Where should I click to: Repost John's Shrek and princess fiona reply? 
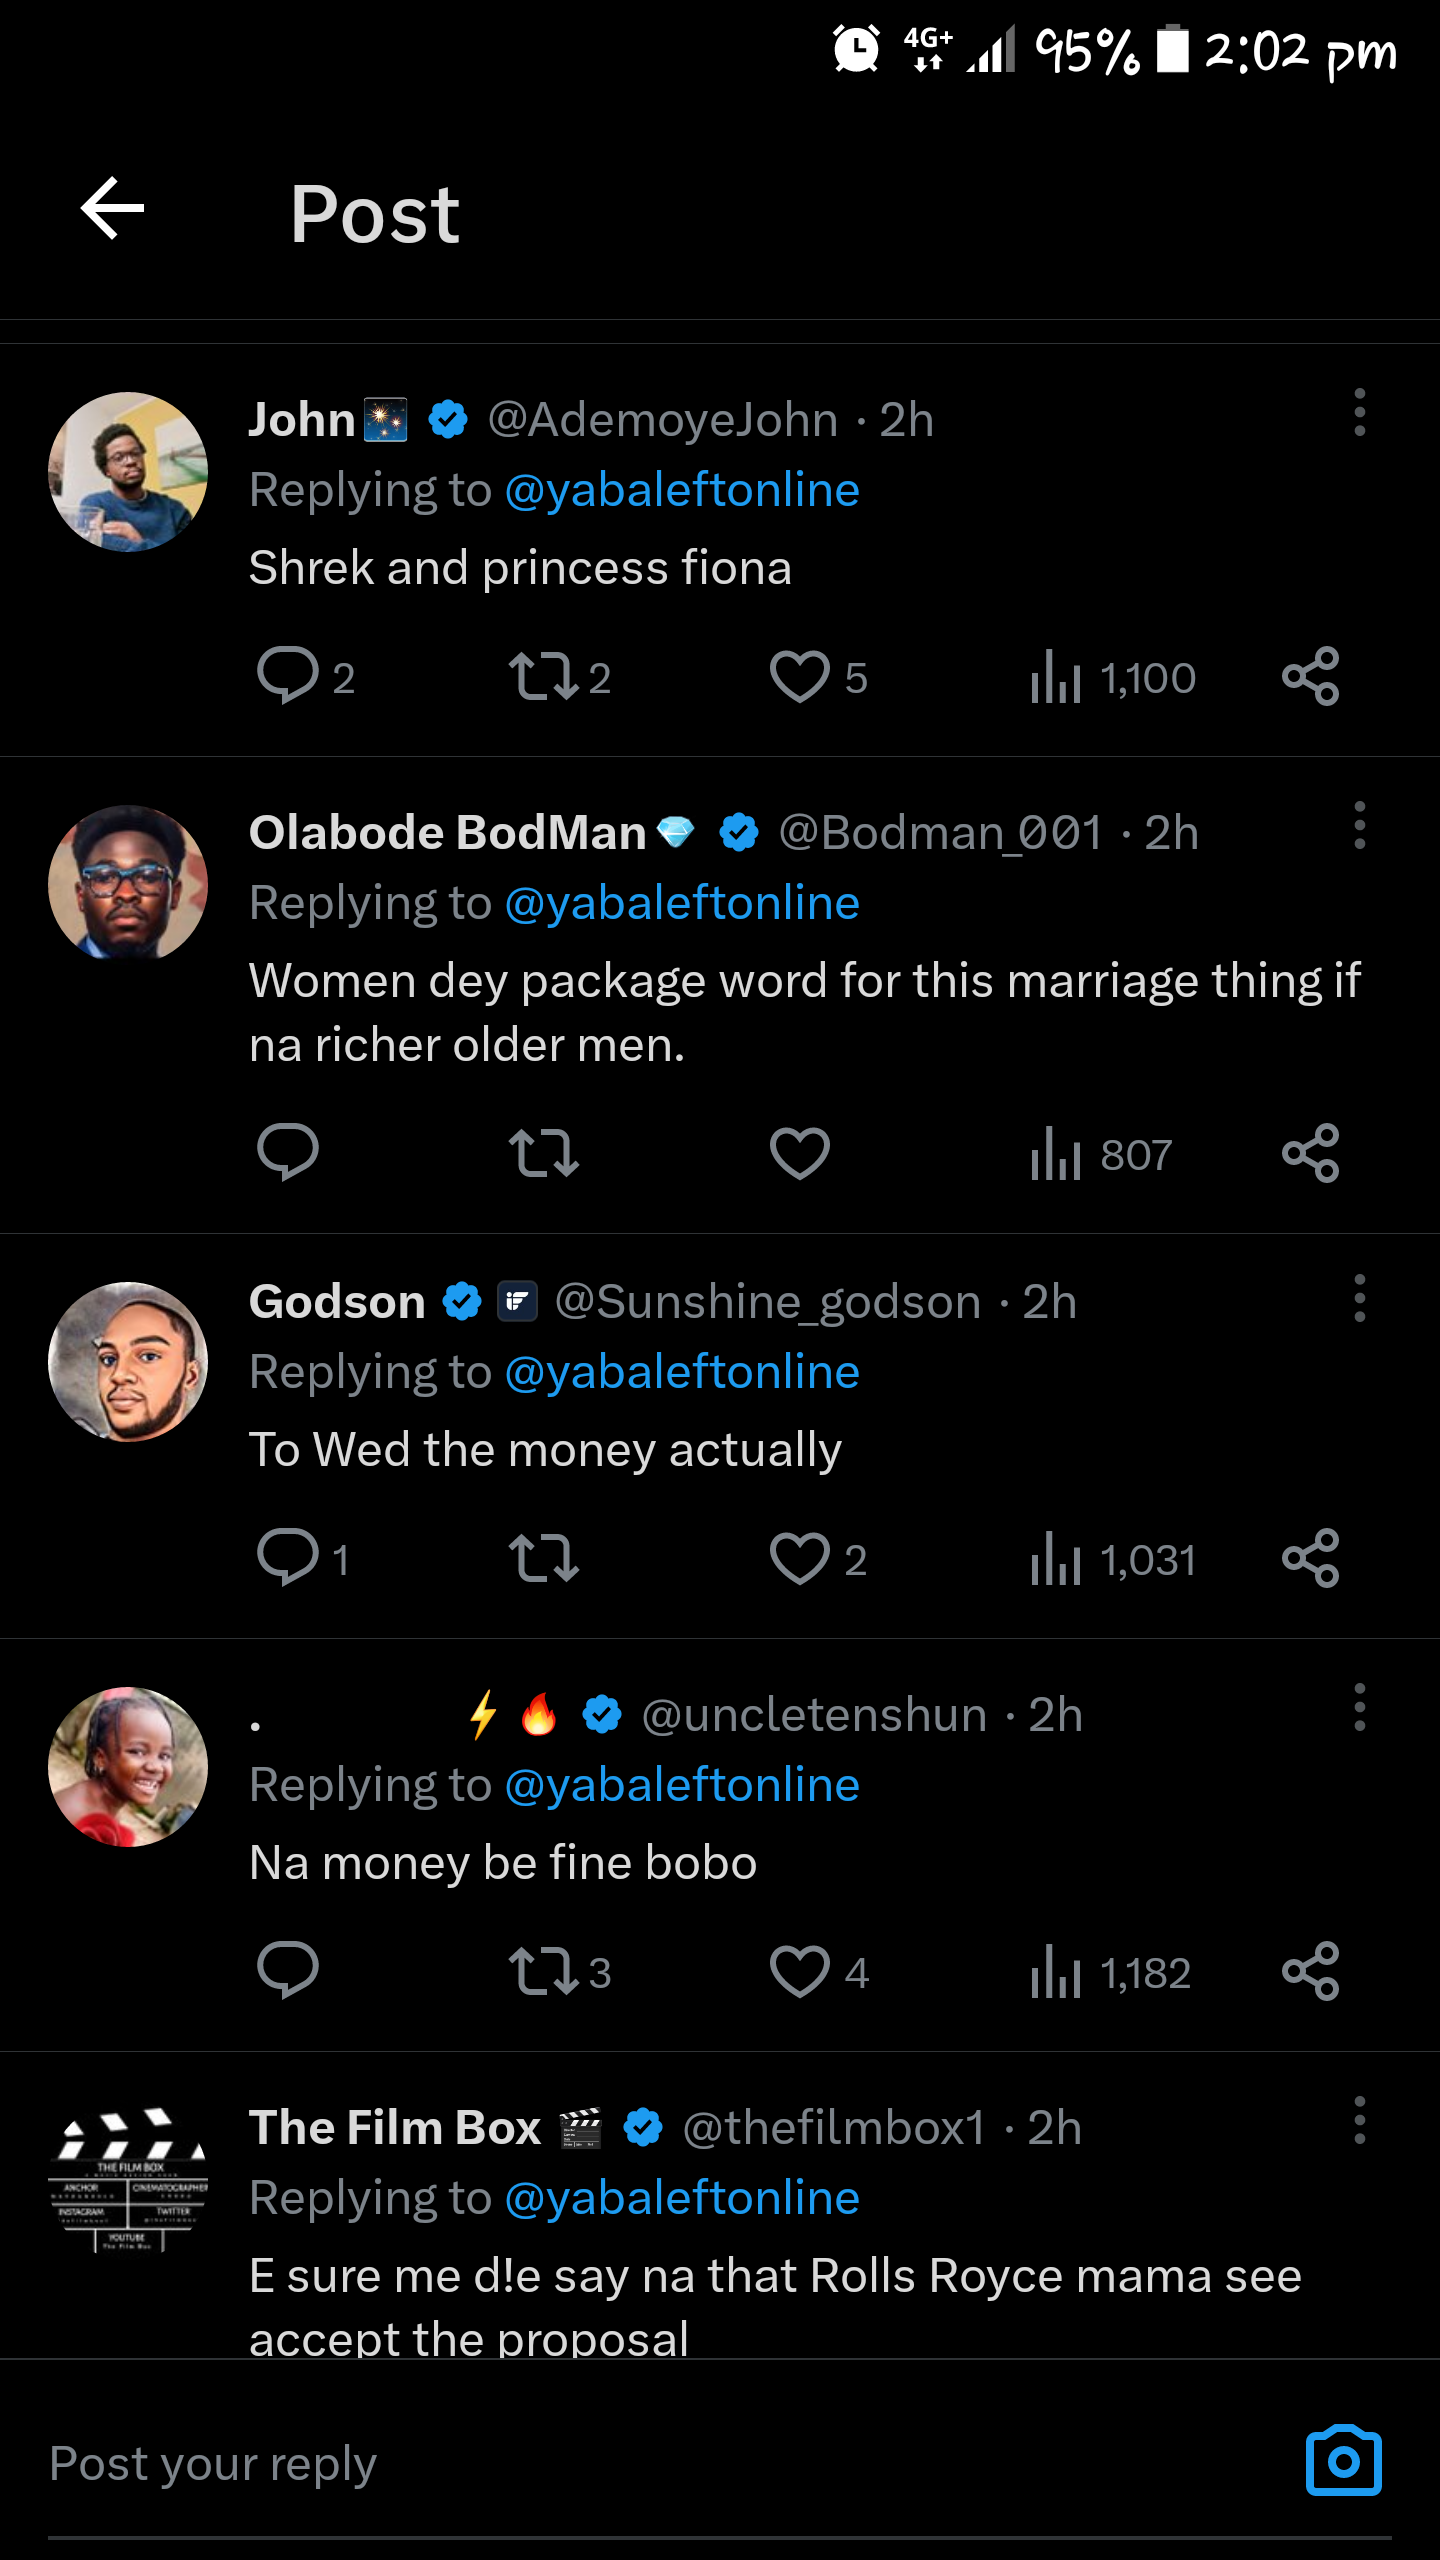[543, 677]
